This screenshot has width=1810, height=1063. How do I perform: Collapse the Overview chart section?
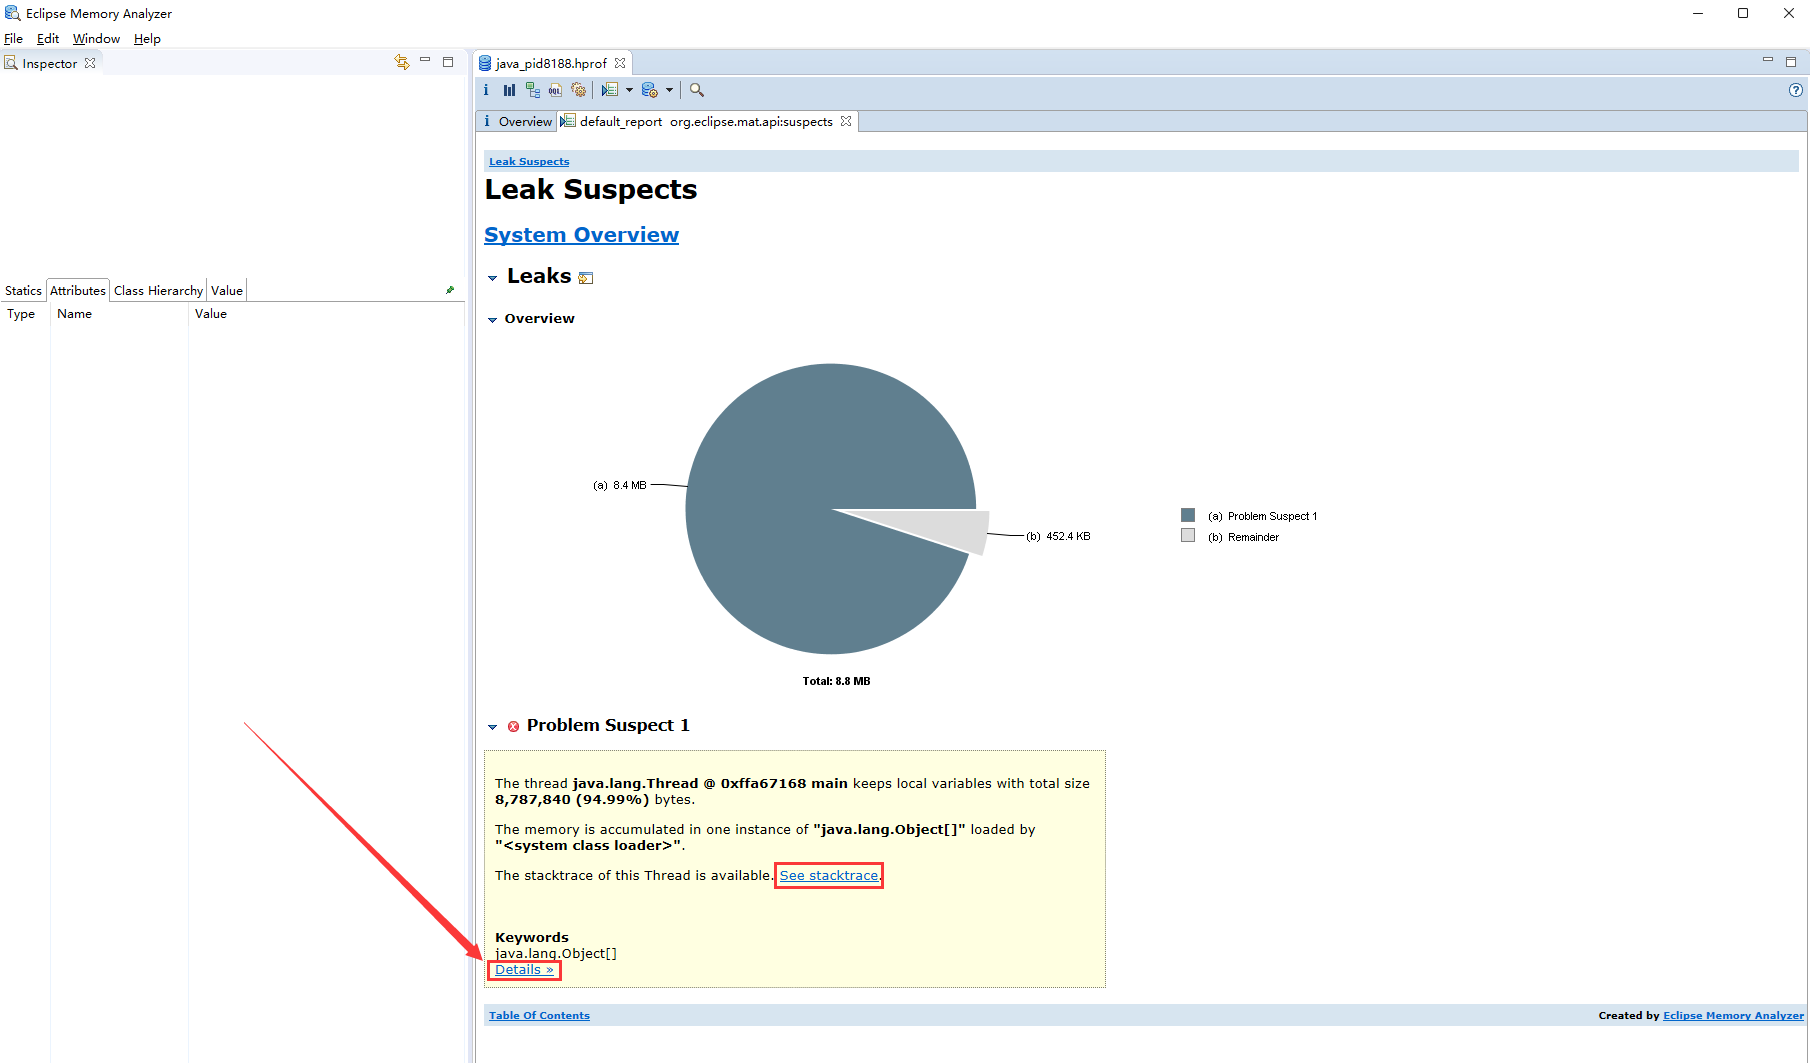click(492, 320)
